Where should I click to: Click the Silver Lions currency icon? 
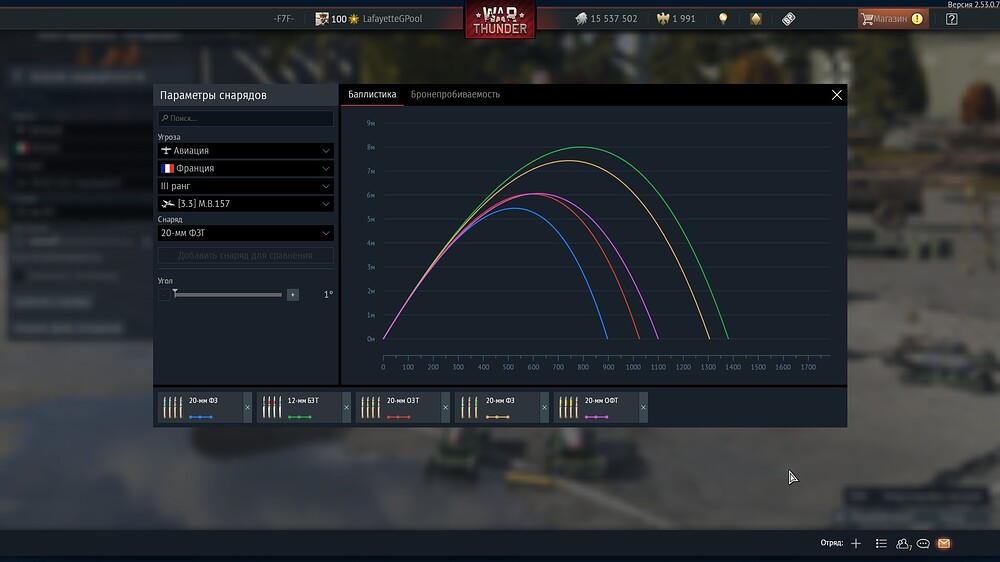click(x=581, y=18)
